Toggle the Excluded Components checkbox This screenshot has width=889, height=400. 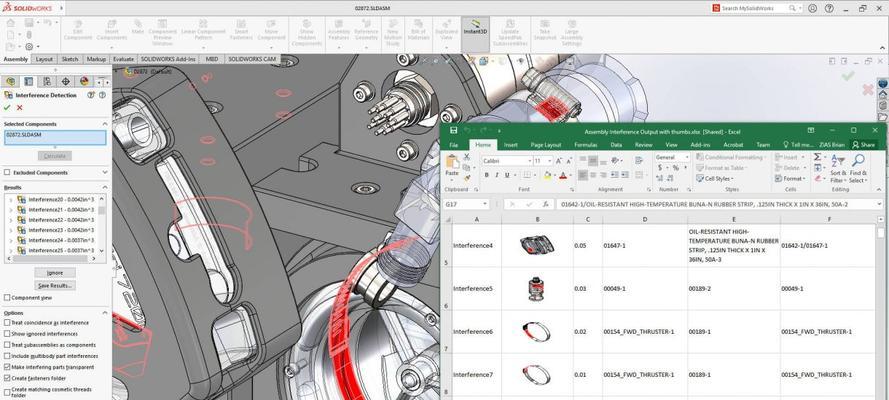(7, 172)
